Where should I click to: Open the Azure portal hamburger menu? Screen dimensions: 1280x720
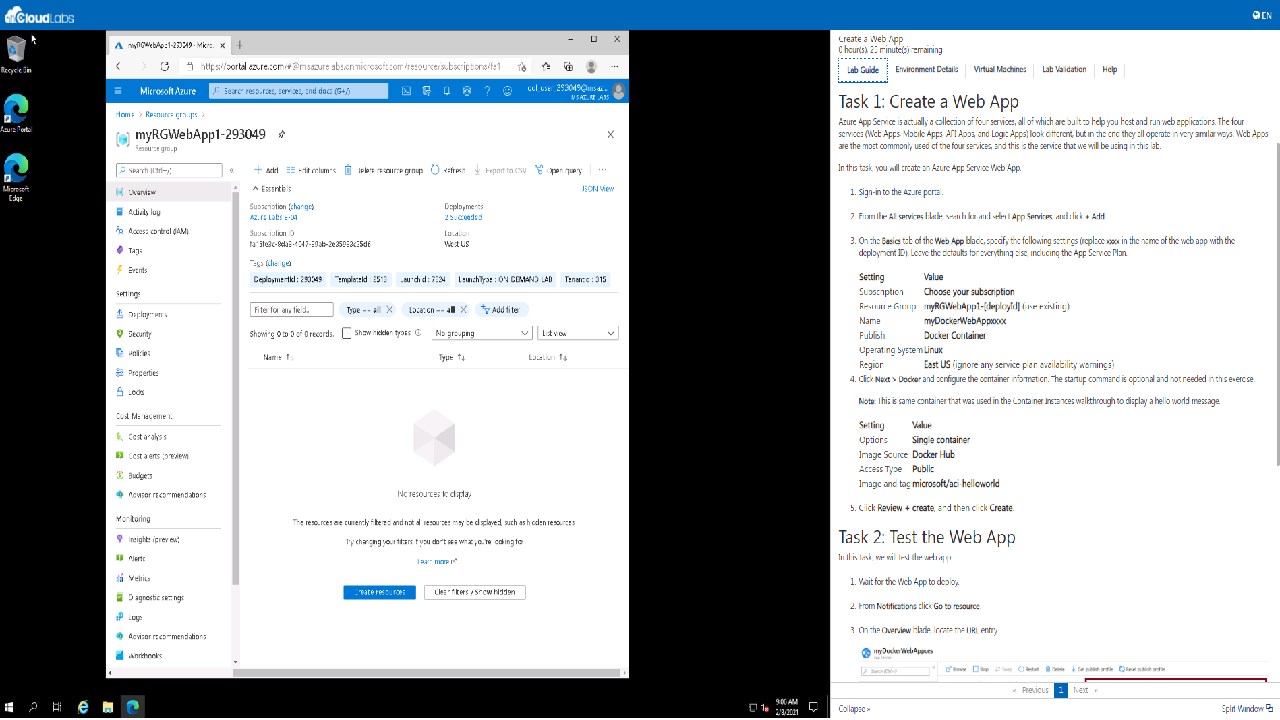click(x=119, y=91)
